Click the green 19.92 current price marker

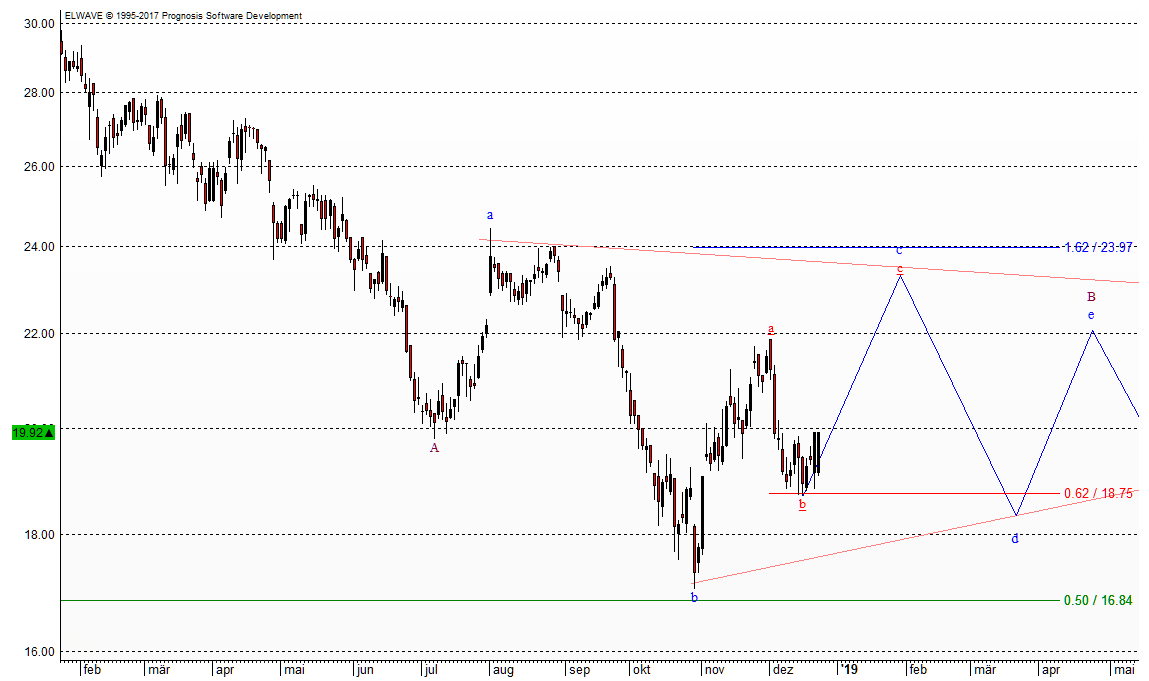[x=33, y=432]
